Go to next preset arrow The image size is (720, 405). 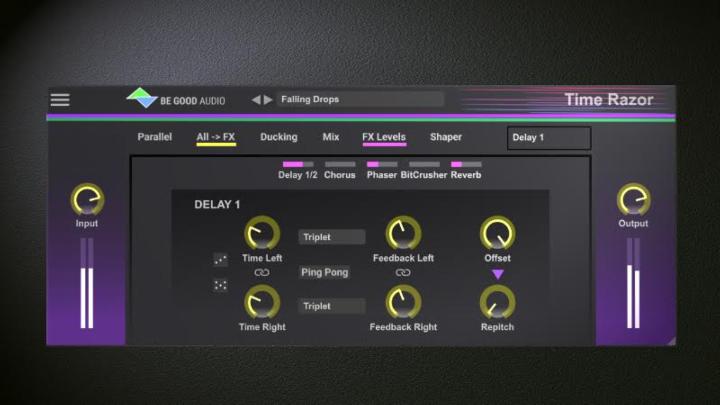[x=269, y=100]
